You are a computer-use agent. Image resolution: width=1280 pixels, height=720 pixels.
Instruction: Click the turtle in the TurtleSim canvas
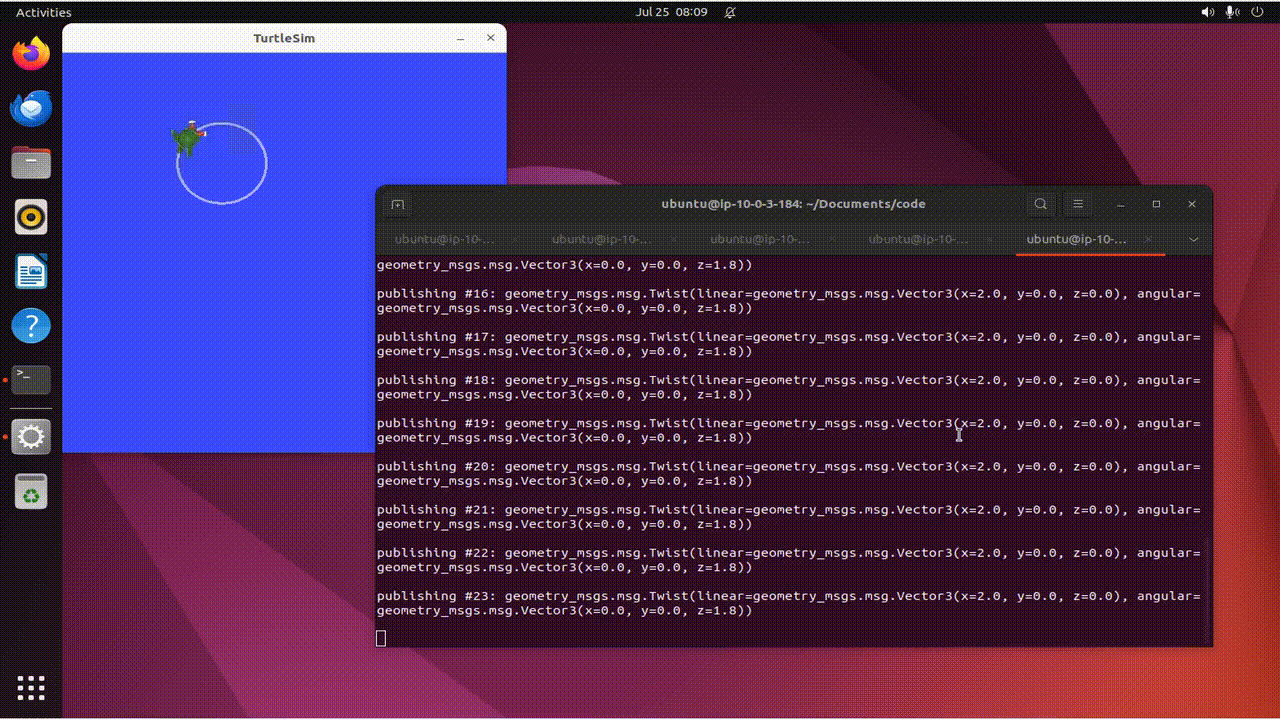[187, 138]
